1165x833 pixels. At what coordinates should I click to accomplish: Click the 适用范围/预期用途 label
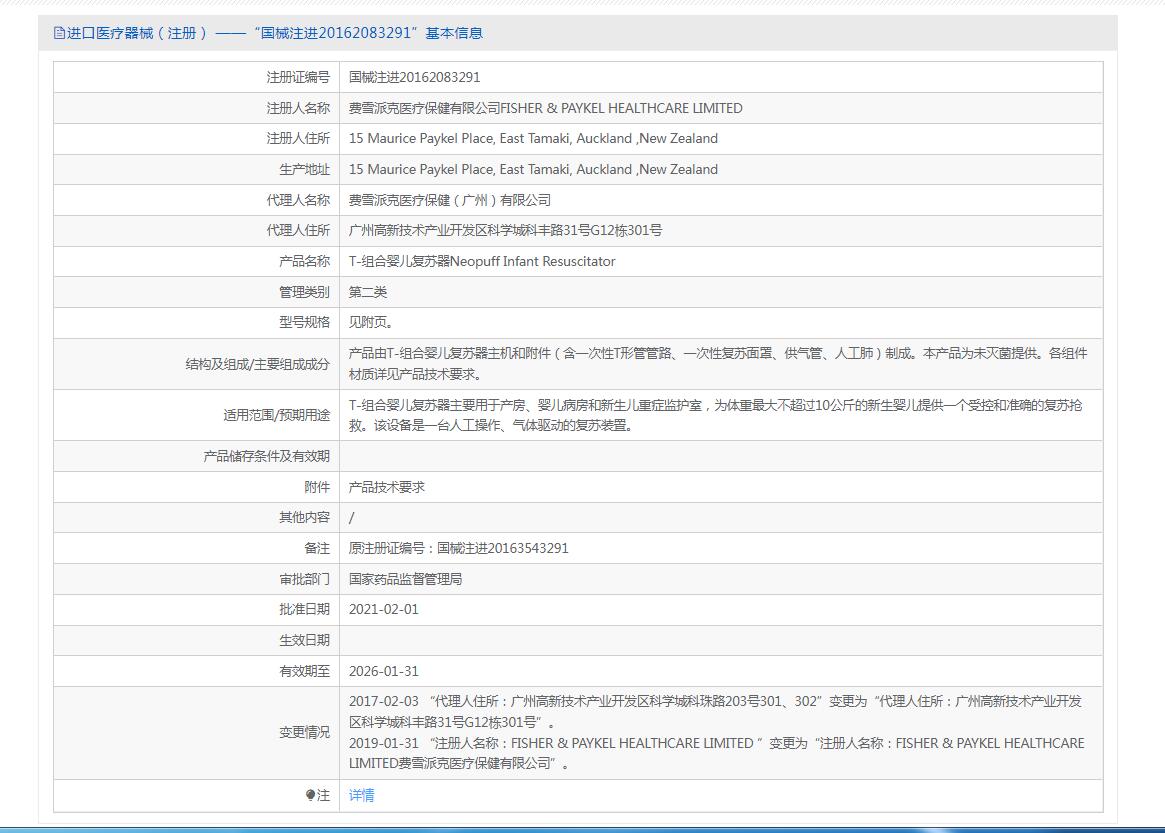pos(276,415)
